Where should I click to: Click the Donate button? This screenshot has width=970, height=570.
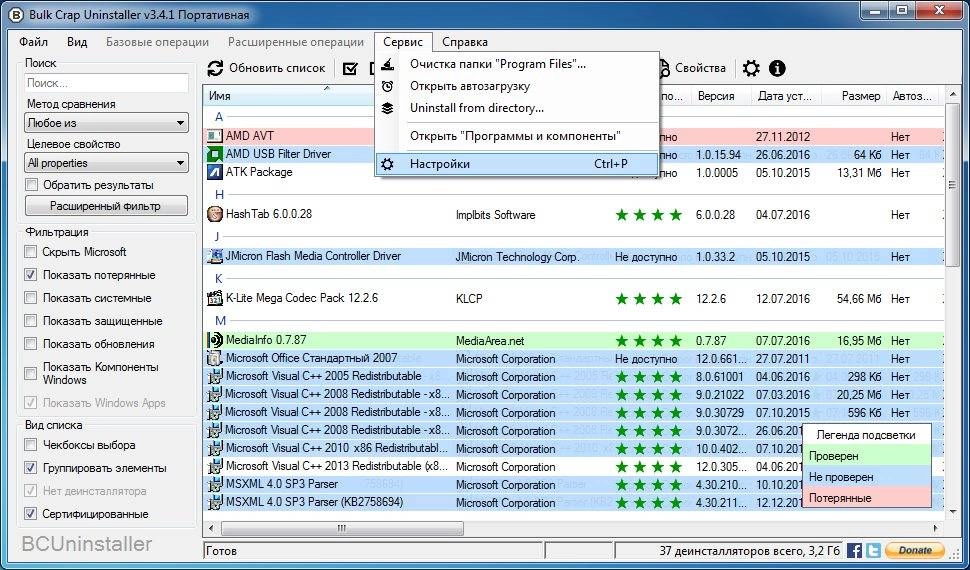(914, 550)
